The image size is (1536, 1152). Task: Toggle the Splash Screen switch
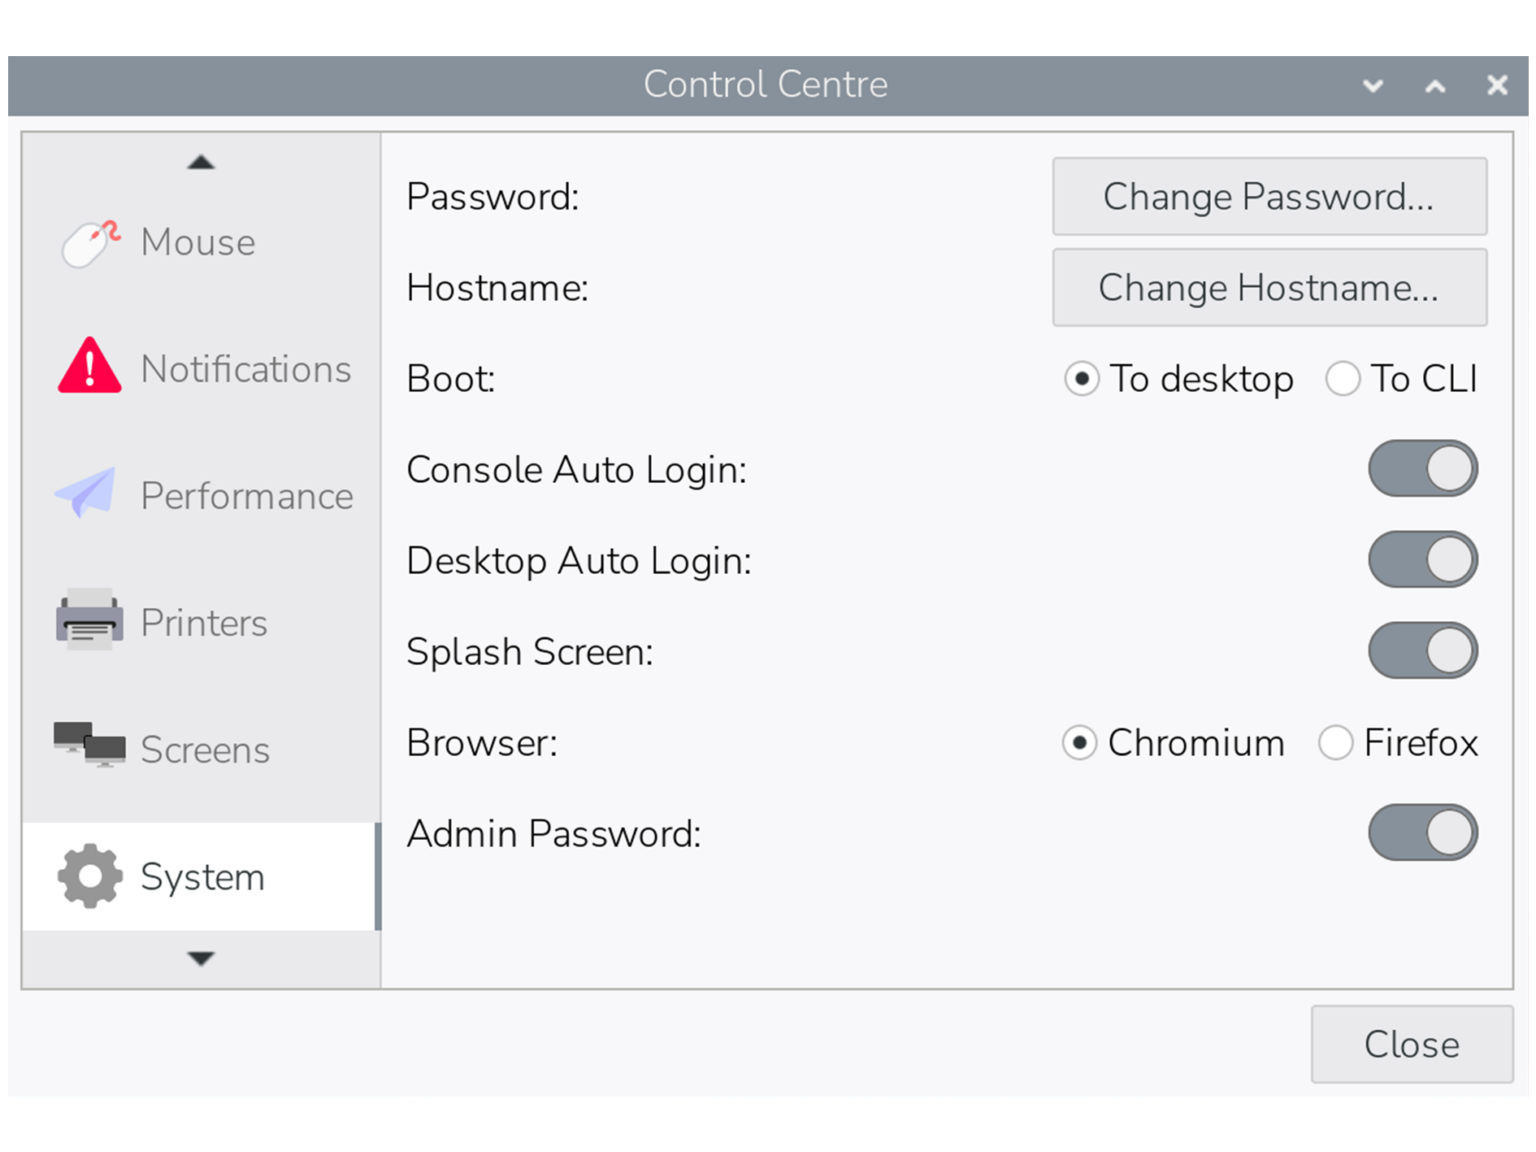click(x=1422, y=651)
